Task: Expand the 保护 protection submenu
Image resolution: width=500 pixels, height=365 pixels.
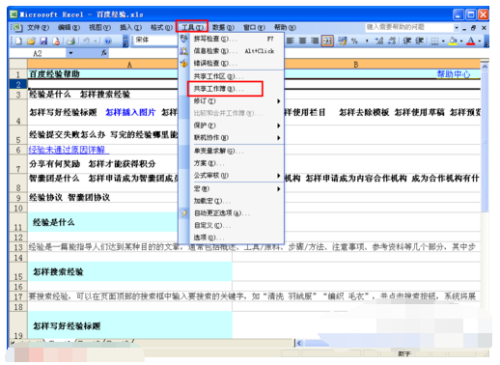Action: click(232, 125)
